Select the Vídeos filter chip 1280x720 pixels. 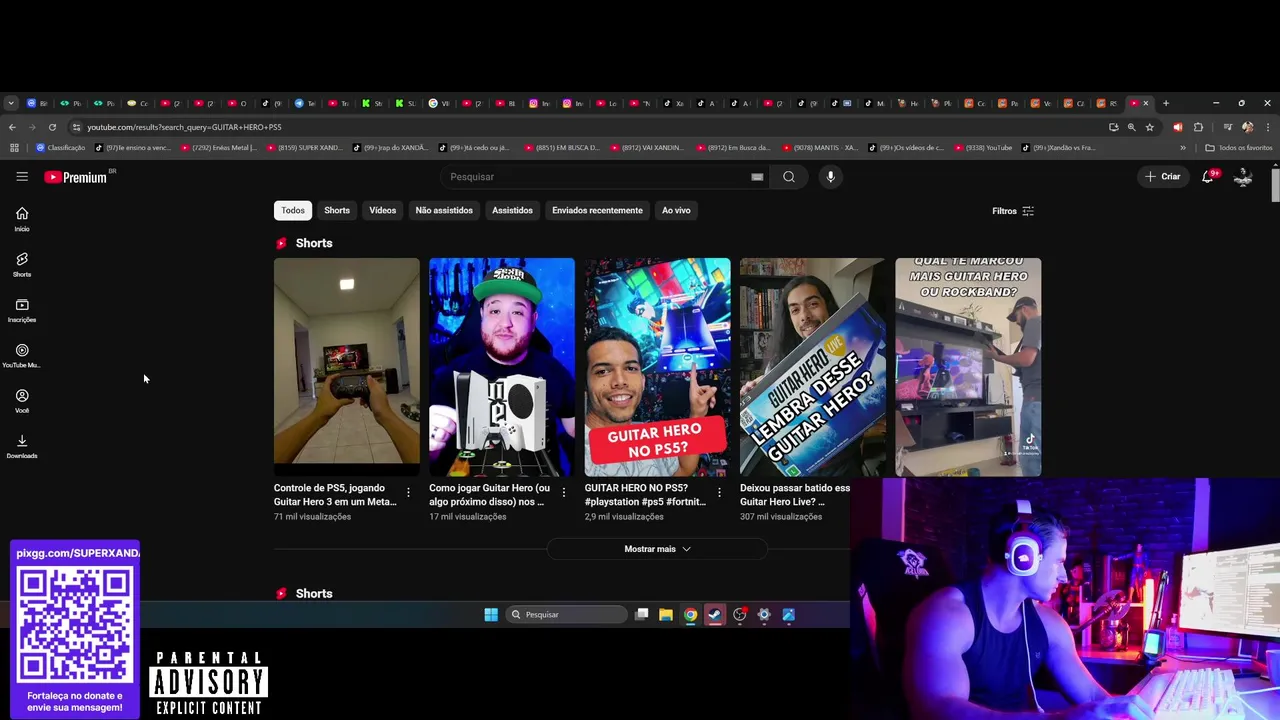tap(382, 210)
